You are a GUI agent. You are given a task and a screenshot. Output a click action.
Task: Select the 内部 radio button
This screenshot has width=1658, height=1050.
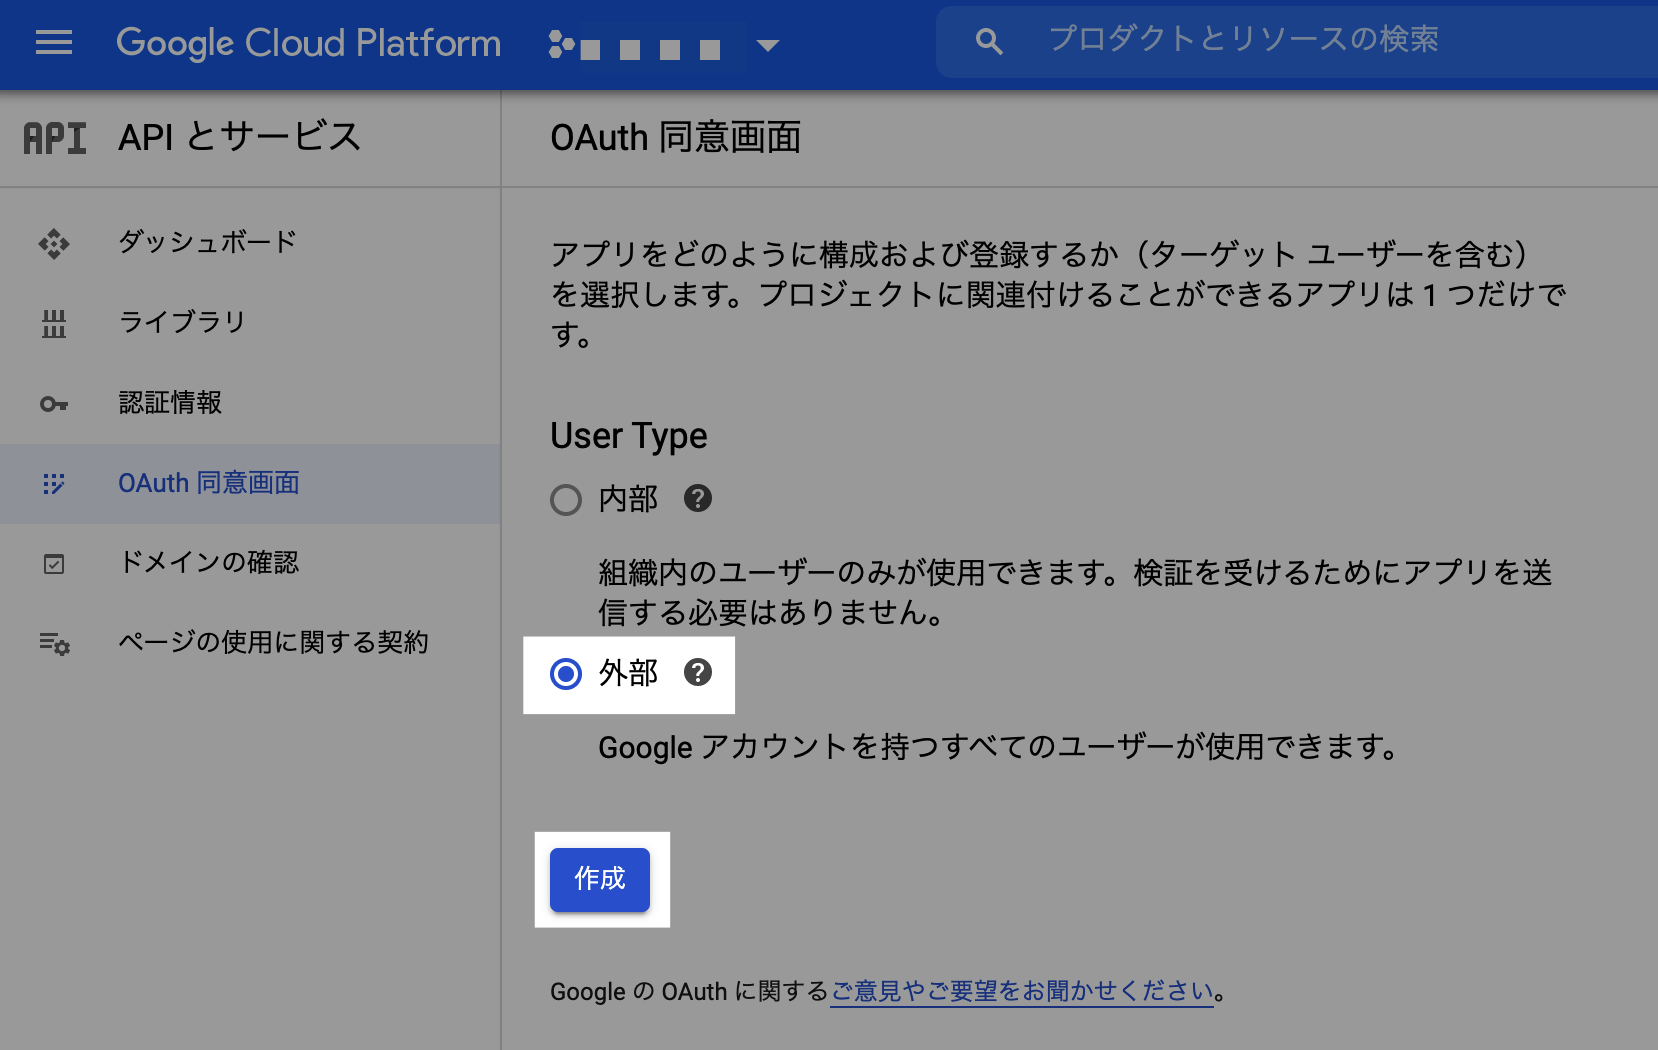[566, 499]
